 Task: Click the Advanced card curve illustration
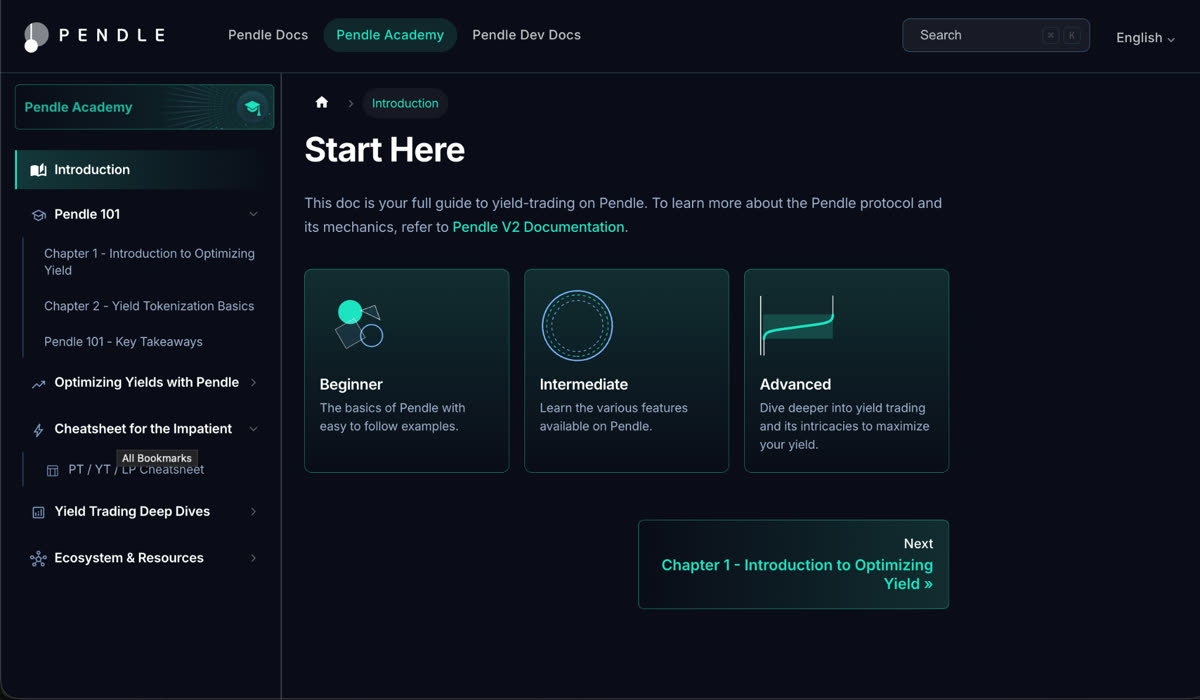(797, 325)
